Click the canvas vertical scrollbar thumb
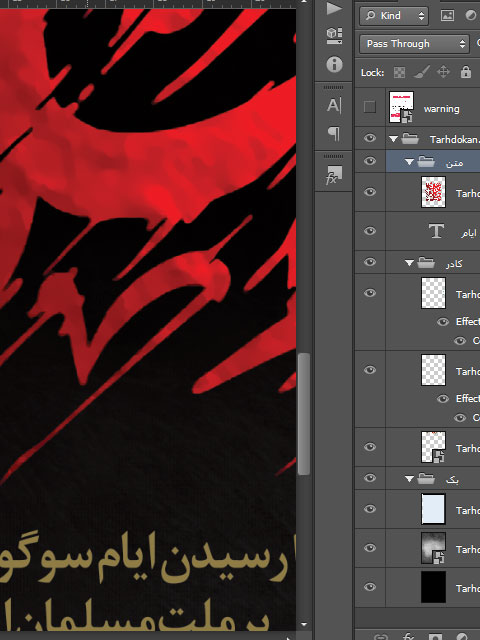Screen dimensions: 480x640 click(304, 414)
